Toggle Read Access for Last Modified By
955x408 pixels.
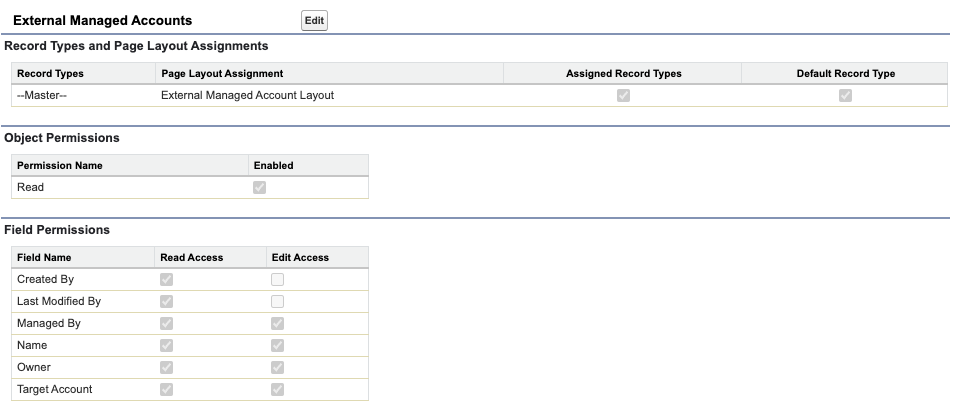click(x=167, y=302)
